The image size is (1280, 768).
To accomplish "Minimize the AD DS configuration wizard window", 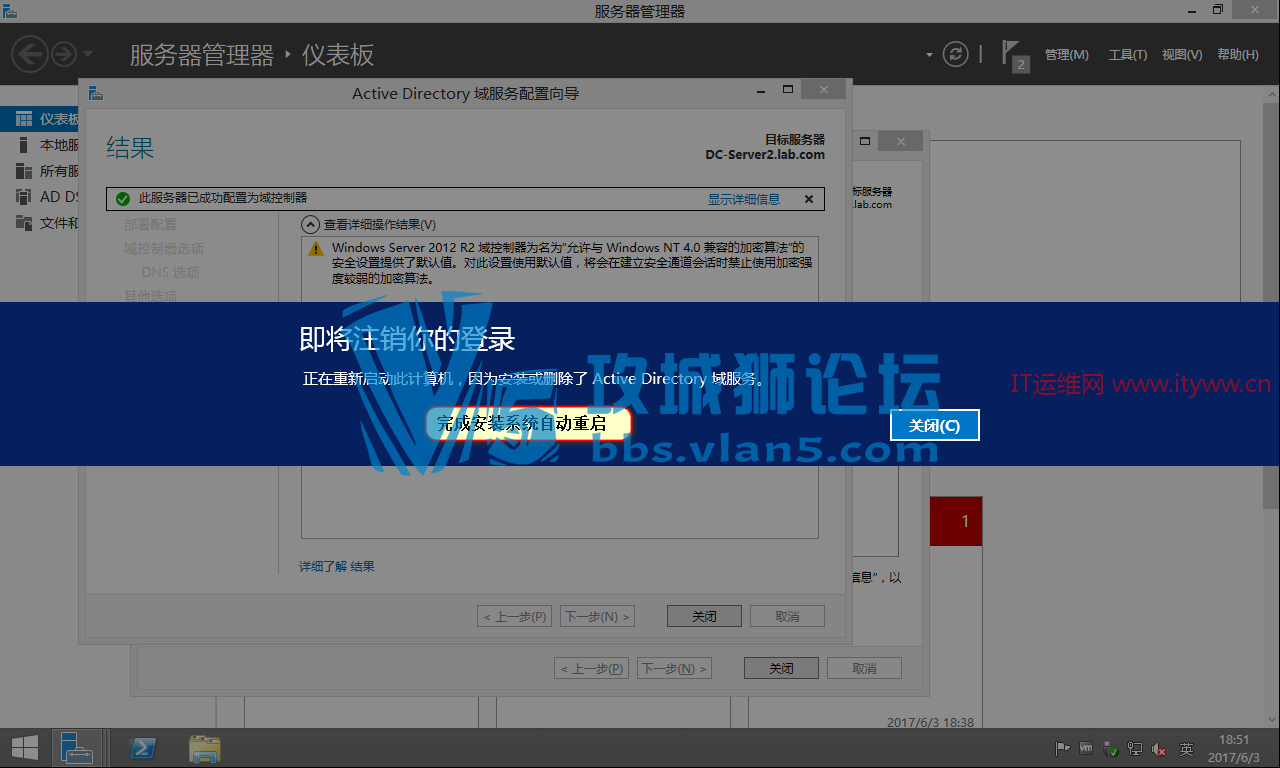I will pyautogui.click(x=760, y=91).
